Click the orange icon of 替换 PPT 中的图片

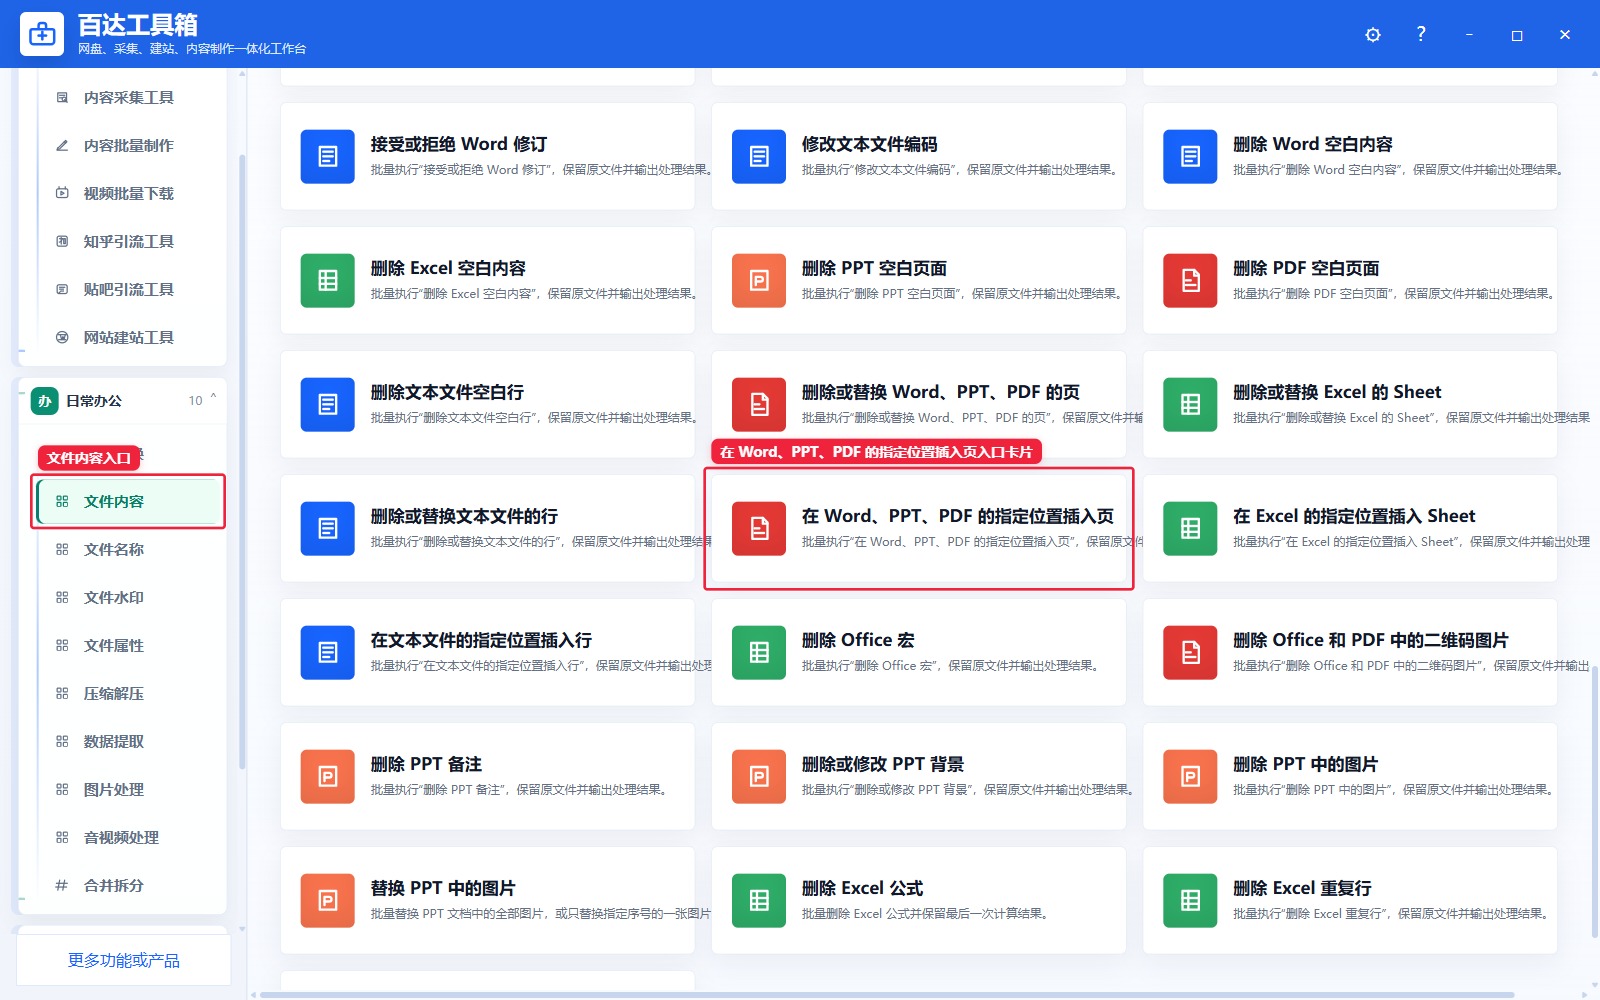(x=328, y=900)
